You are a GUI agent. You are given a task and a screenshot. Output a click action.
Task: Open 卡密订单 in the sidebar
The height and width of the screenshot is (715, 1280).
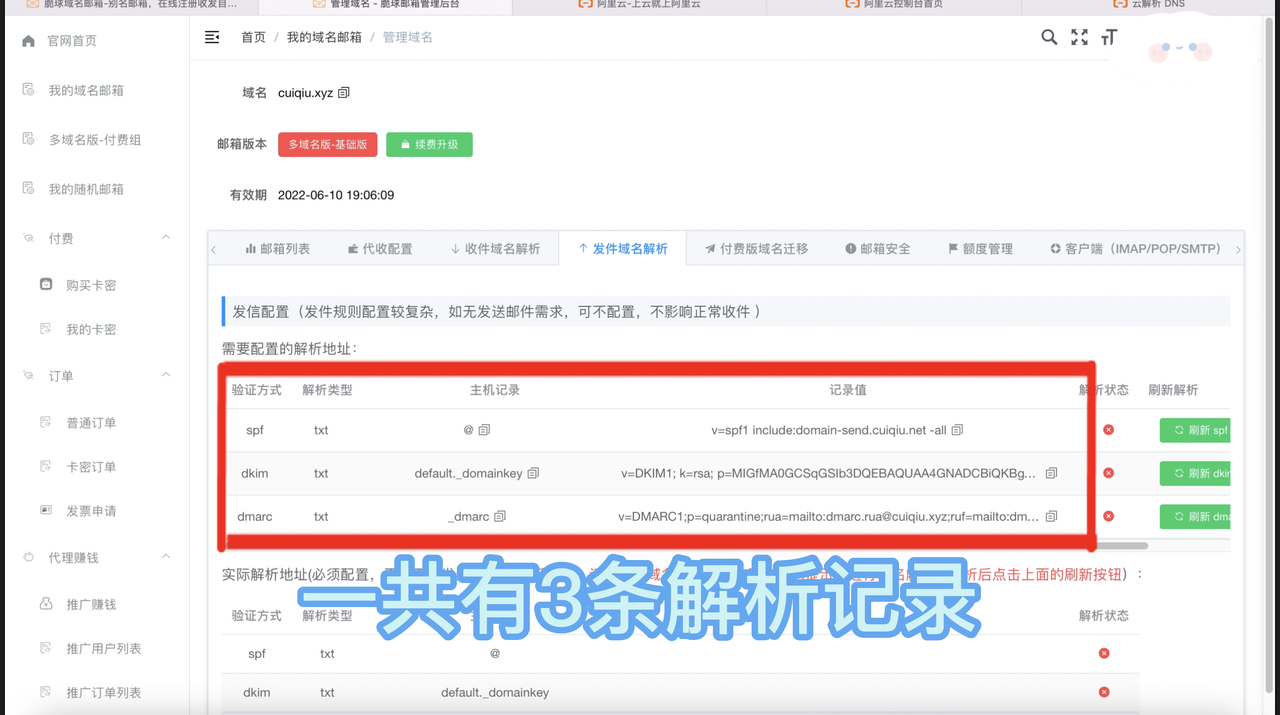(x=91, y=467)
